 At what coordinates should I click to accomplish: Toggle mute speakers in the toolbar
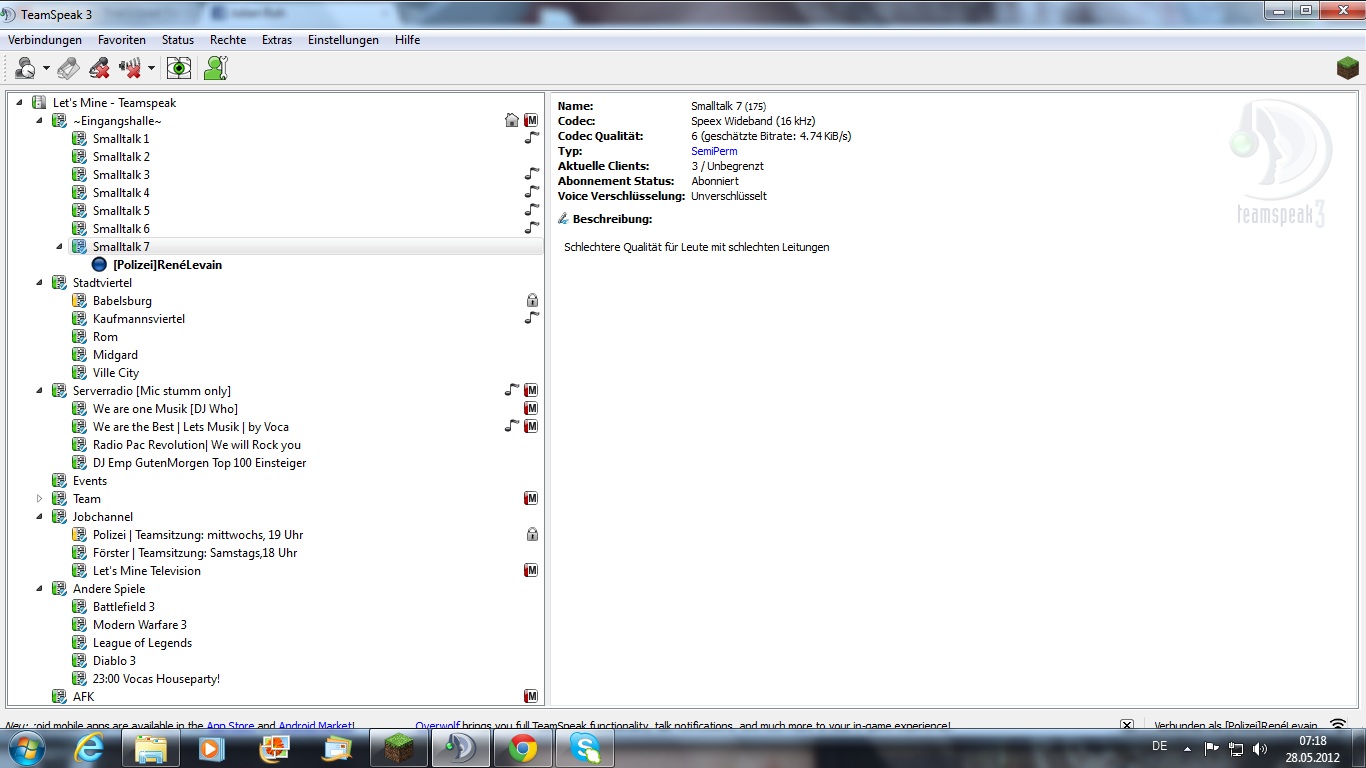[130, 68]
